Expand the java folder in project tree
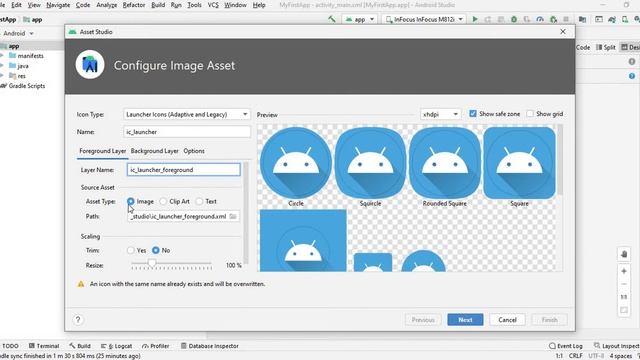The width and height of the screenshot is (640, 360). [2, 66]
